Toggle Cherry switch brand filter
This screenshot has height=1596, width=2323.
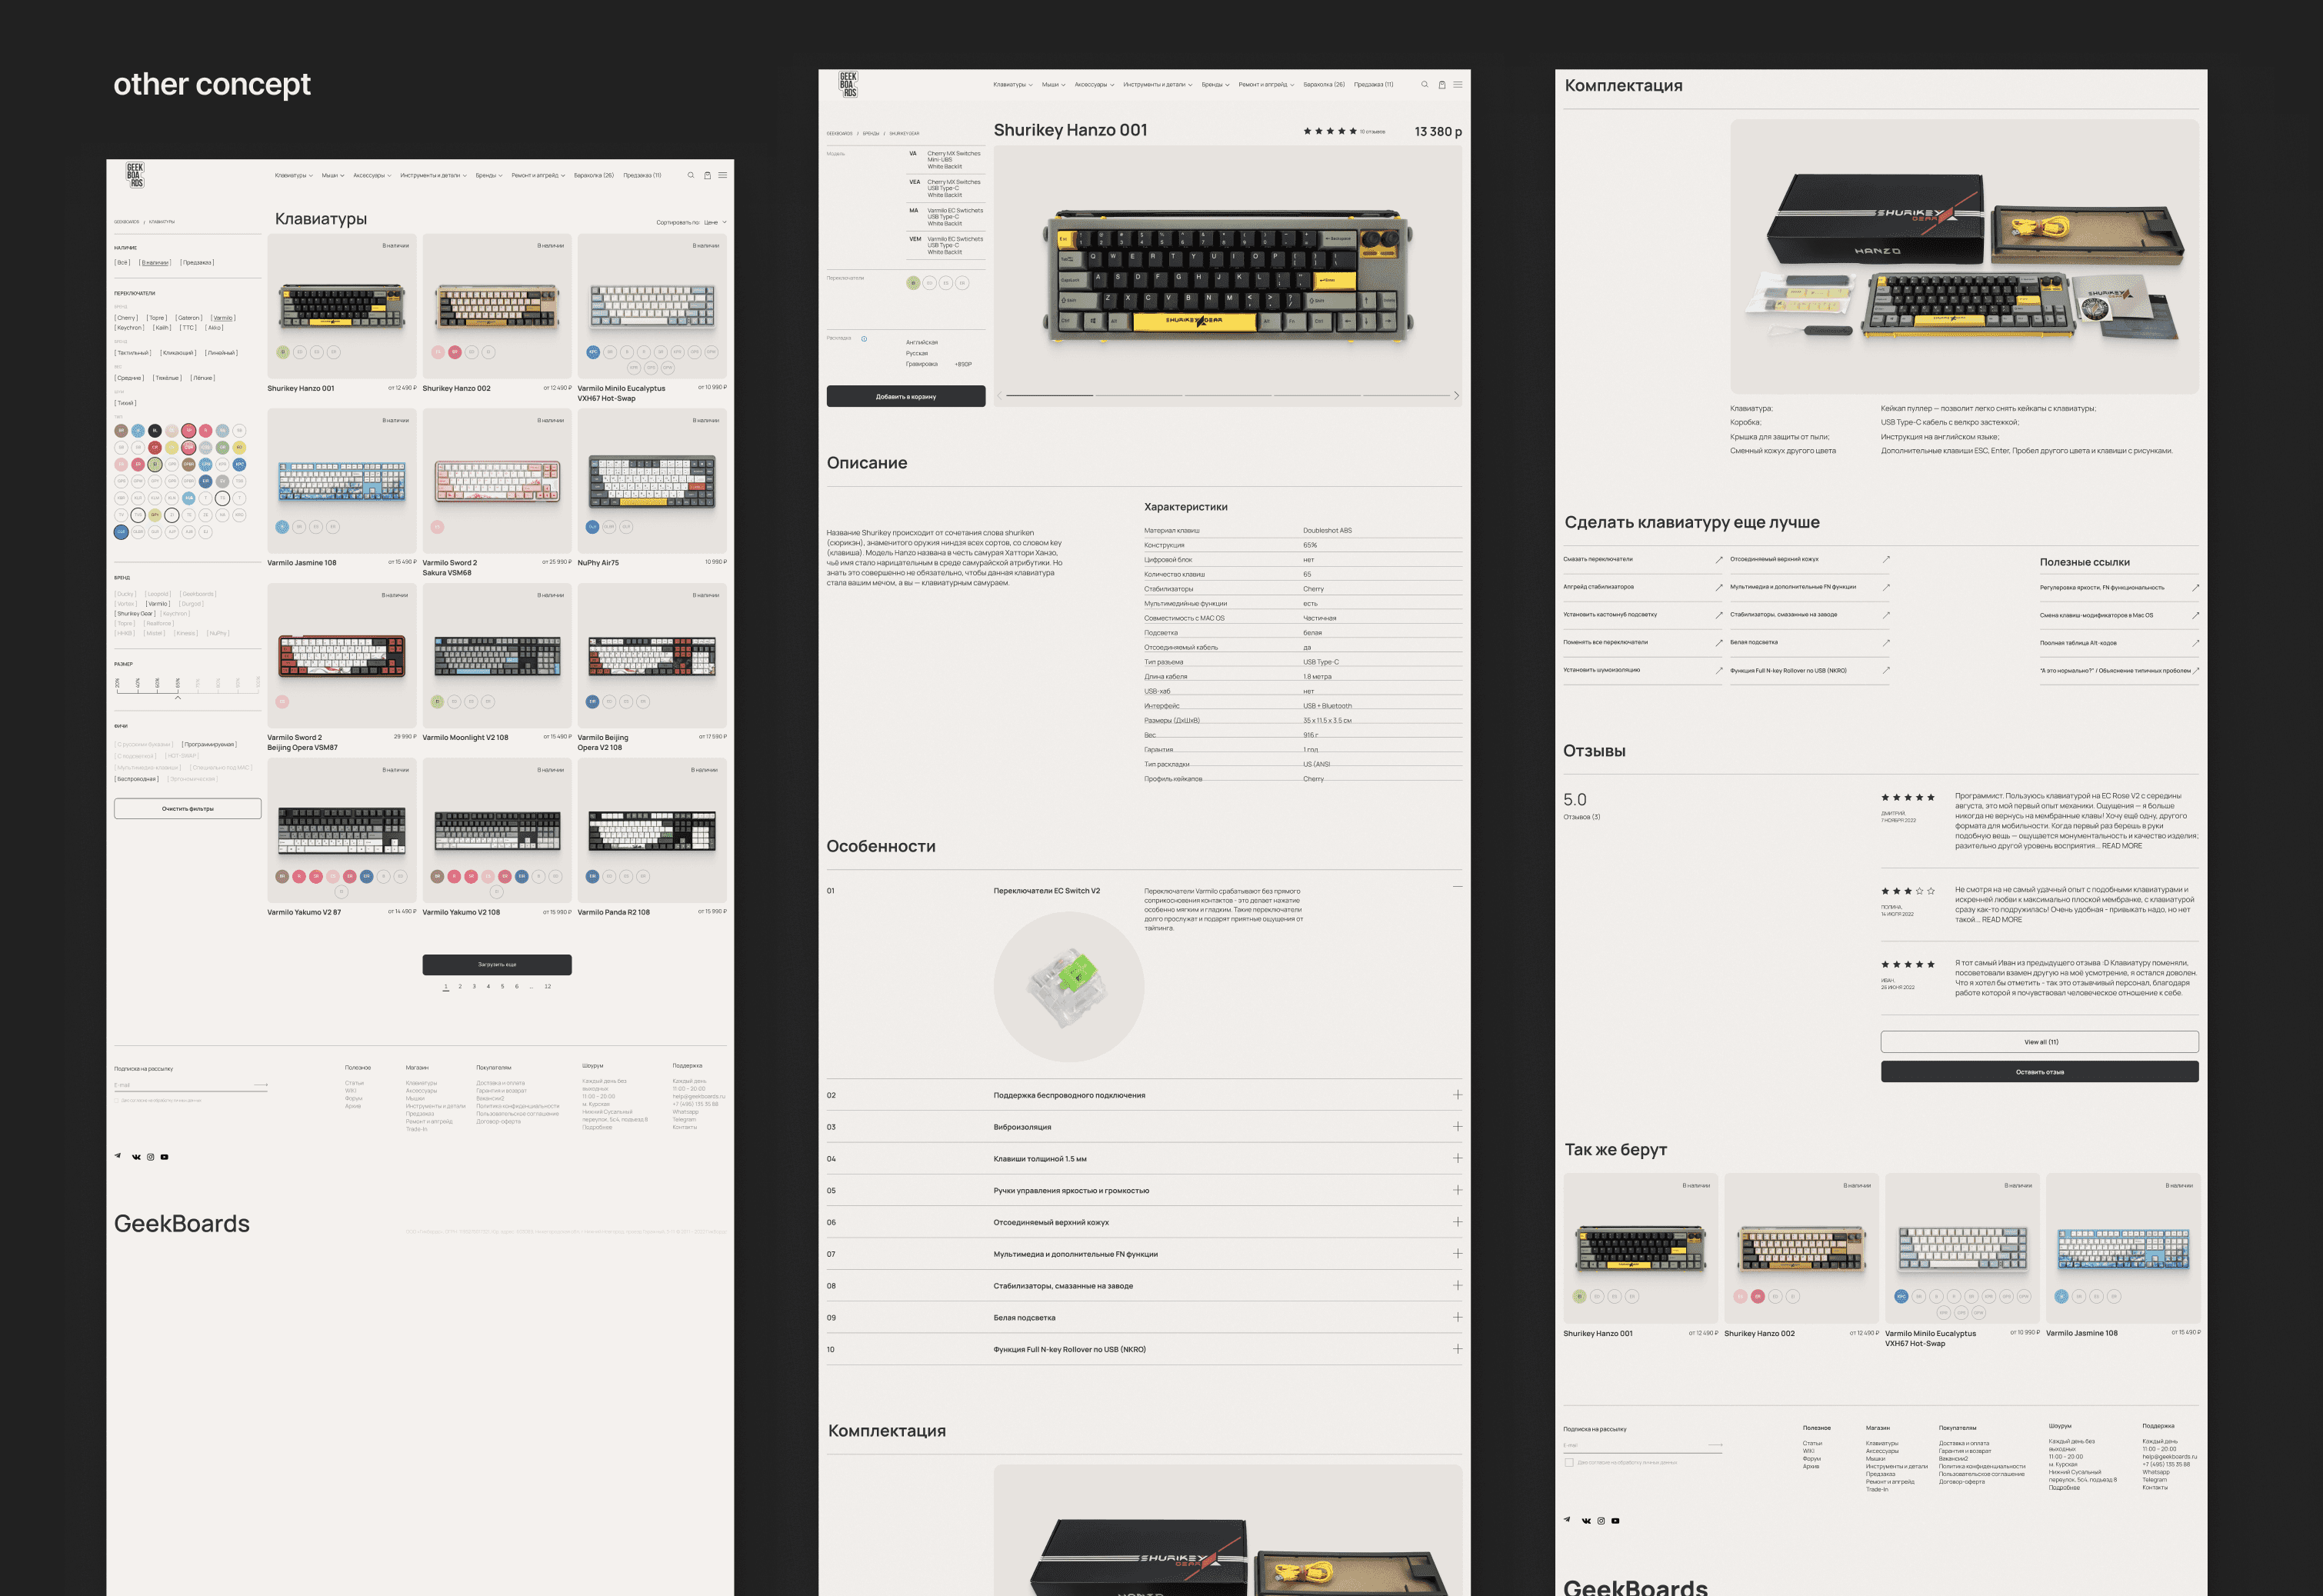126,318
